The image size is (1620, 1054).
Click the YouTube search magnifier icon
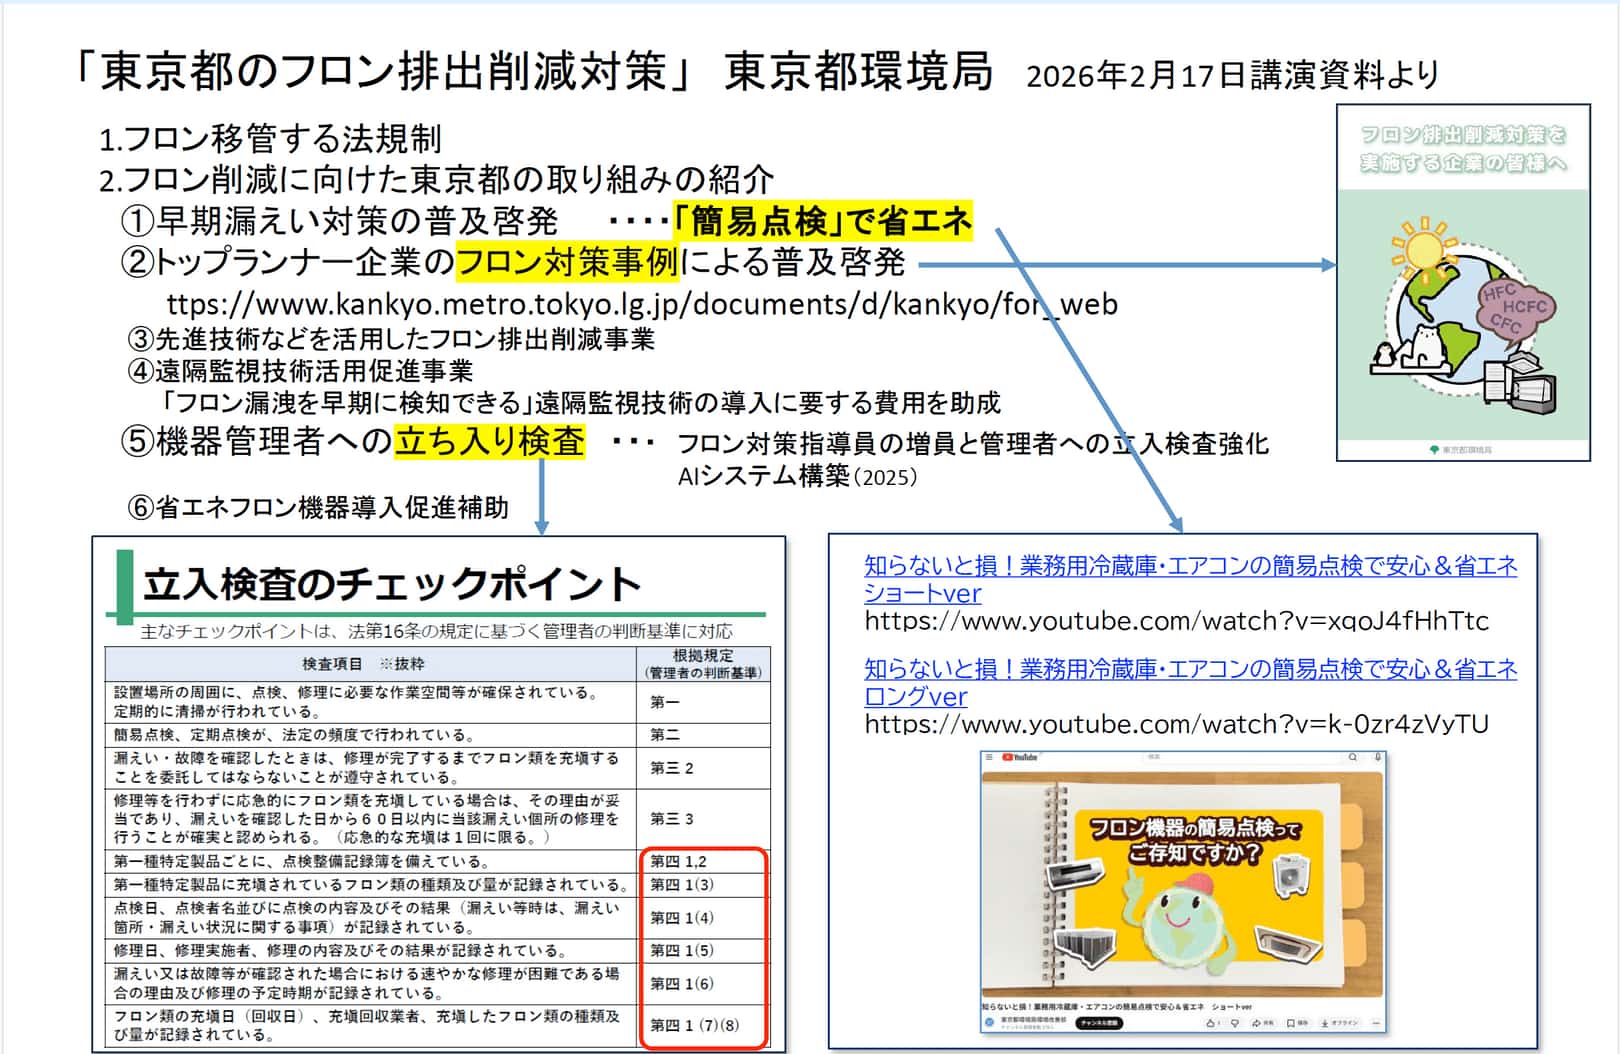[1352, 758]
